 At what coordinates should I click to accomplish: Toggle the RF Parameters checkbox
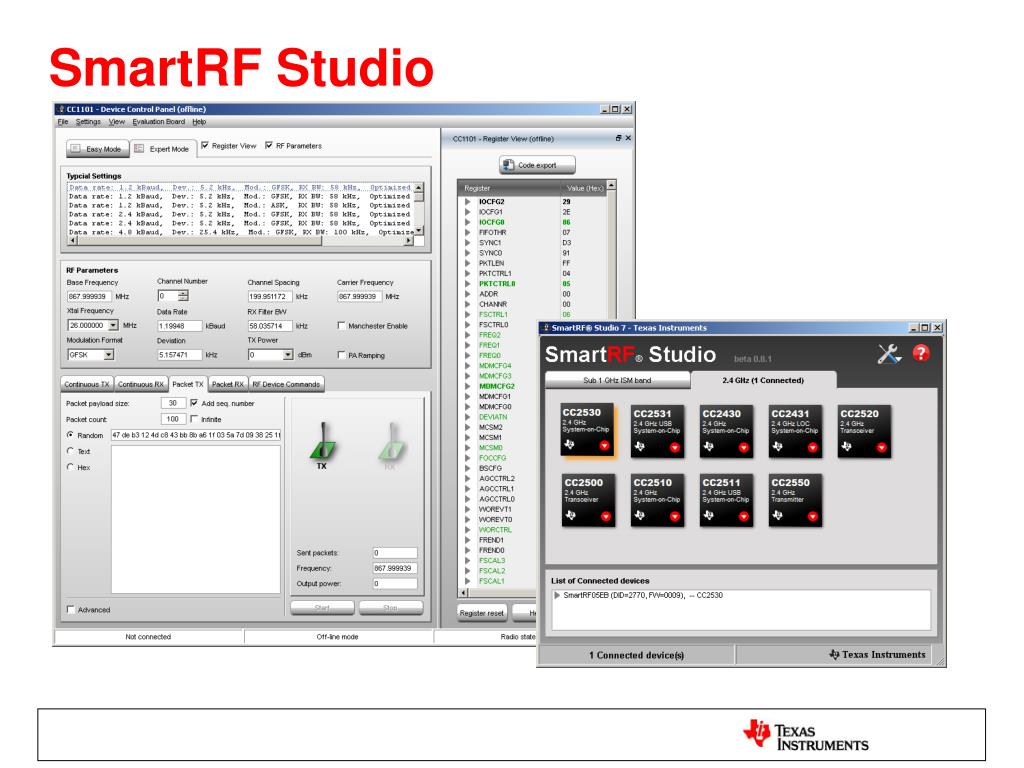tap(268, 145)
